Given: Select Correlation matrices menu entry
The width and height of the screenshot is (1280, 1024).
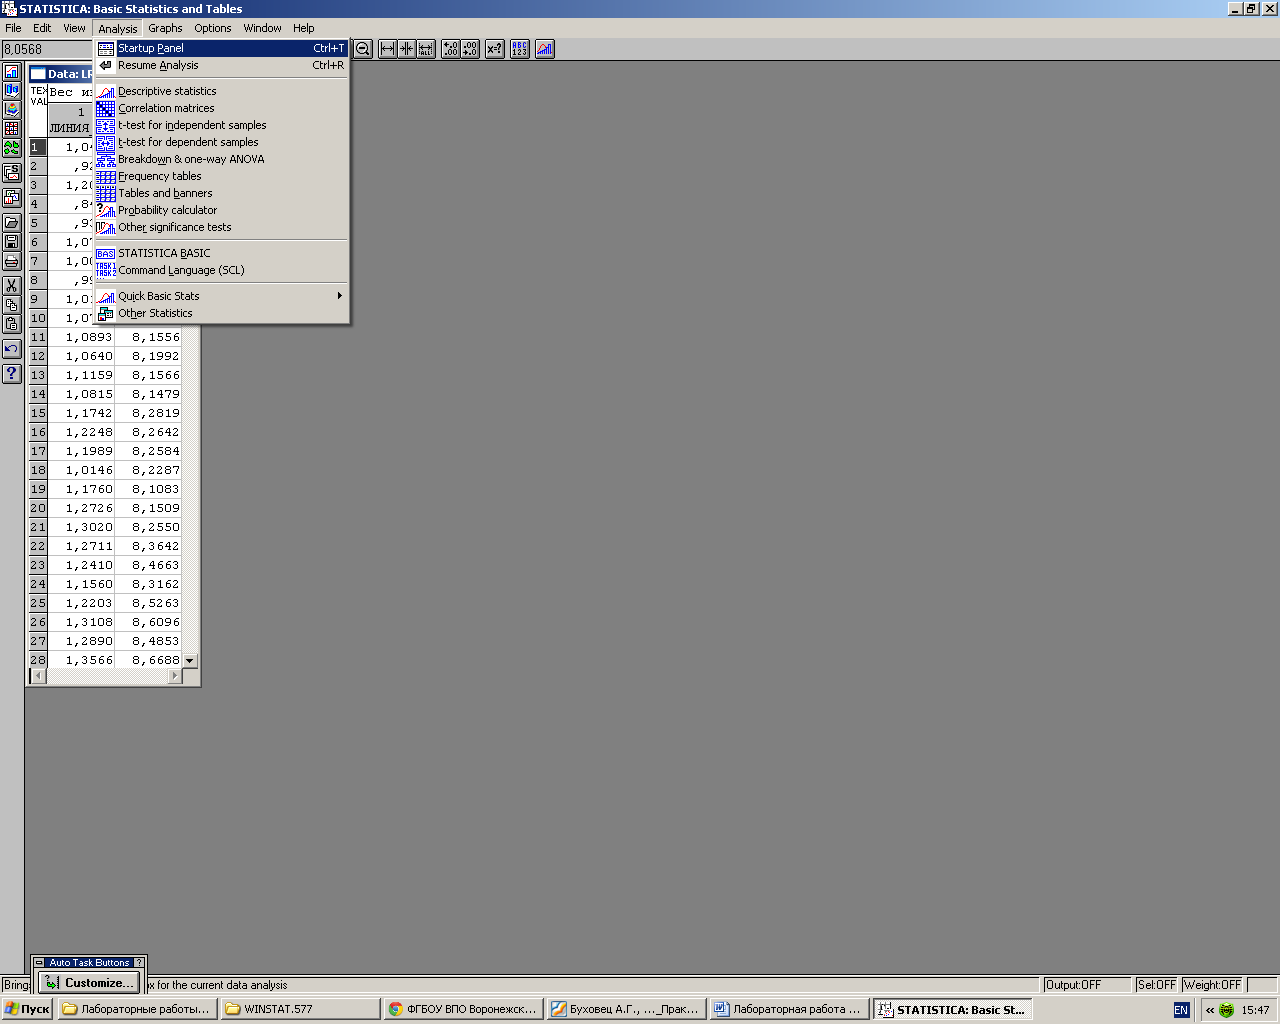Looking at the screenshot, I should click(221, 108).
